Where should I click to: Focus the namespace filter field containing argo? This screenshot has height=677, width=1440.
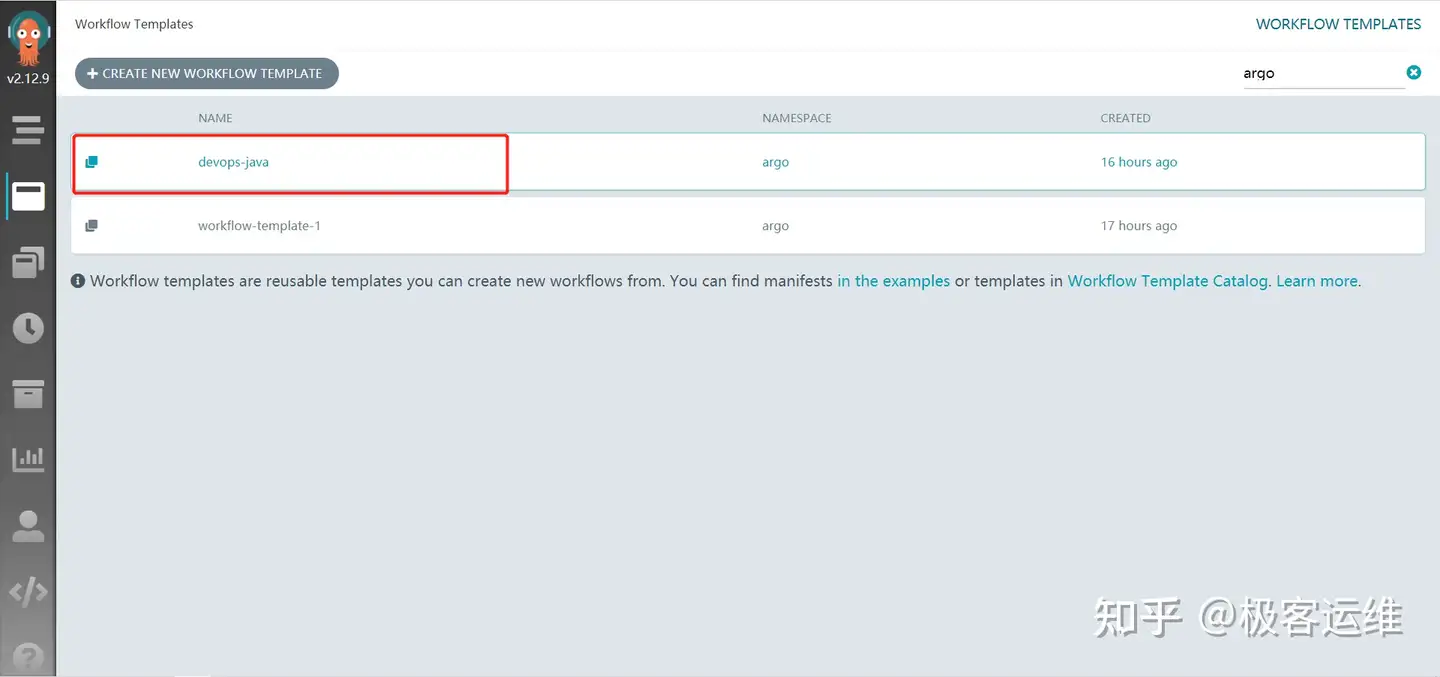coord(1322,73)
